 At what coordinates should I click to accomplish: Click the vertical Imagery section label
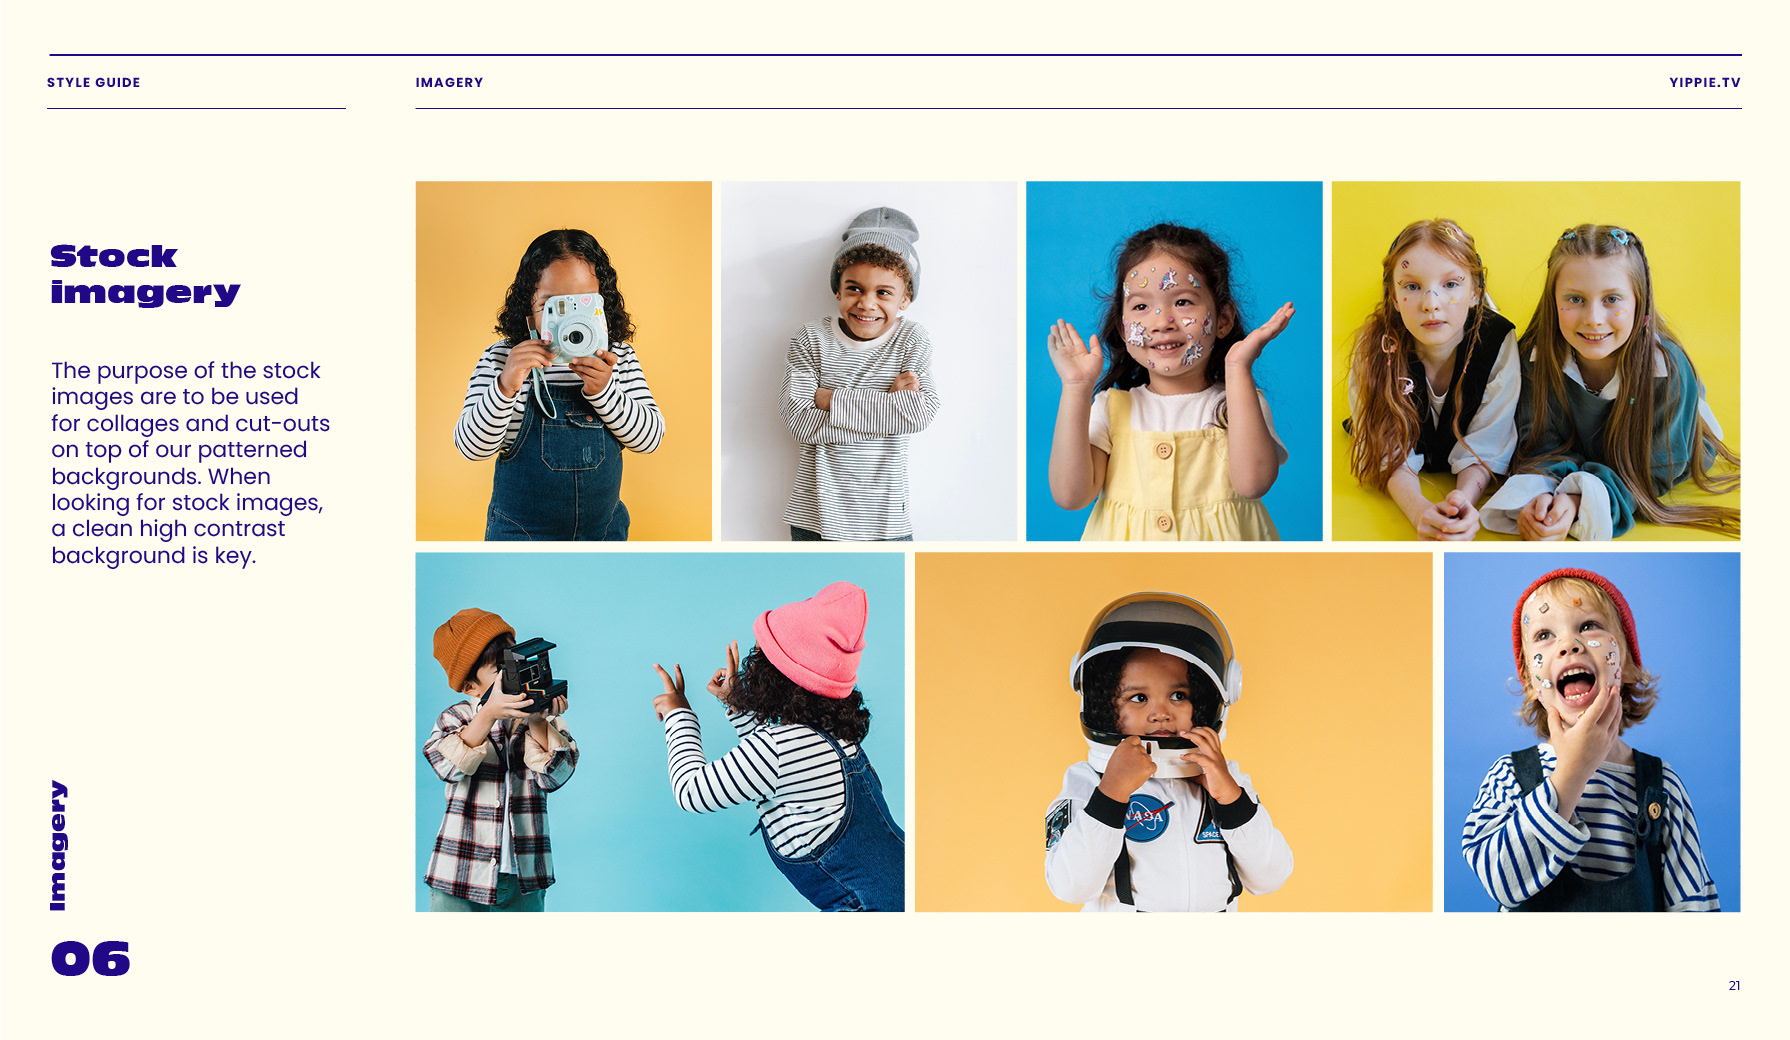tap(58, 846)
